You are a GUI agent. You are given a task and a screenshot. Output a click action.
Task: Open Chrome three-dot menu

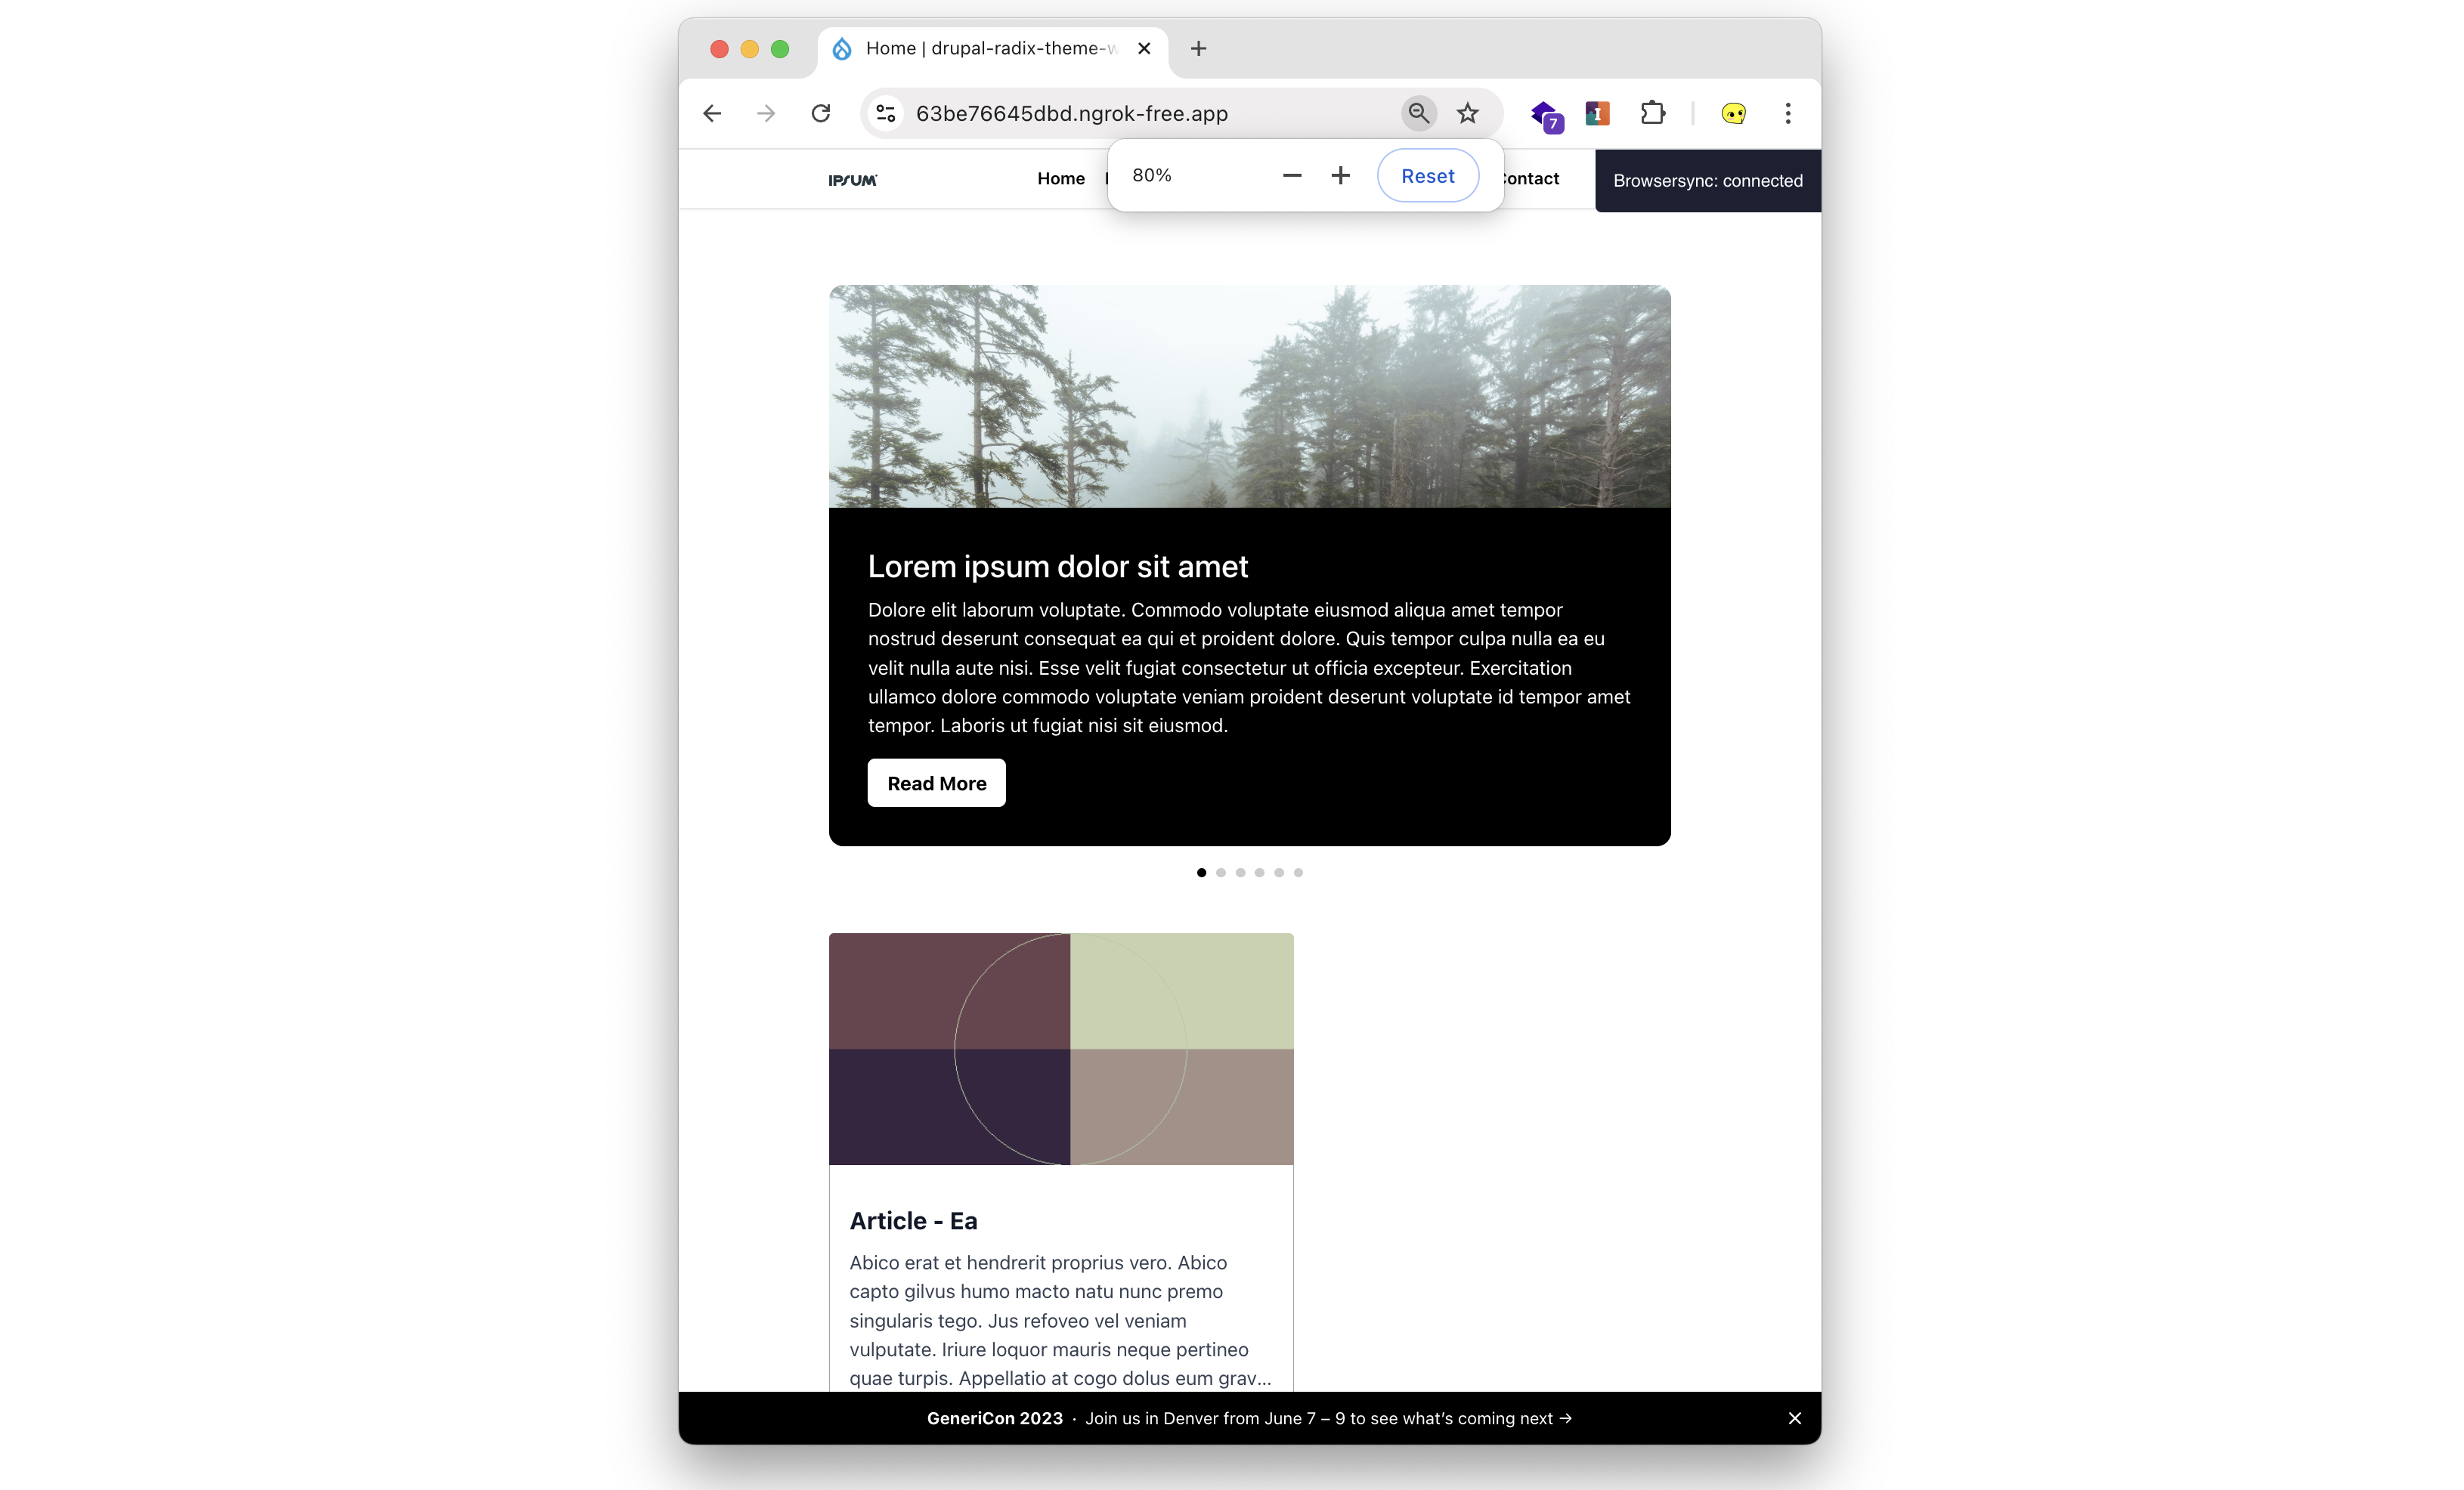[1788, 114]
